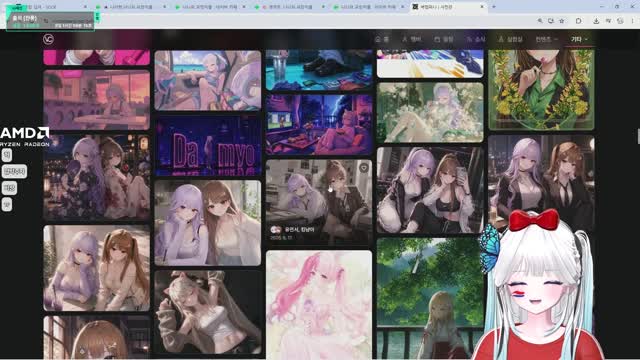This screenshot has width=640, height=360.
Task: Open the neon Da myo sign artwork
Action: click(x=208, y=146)
